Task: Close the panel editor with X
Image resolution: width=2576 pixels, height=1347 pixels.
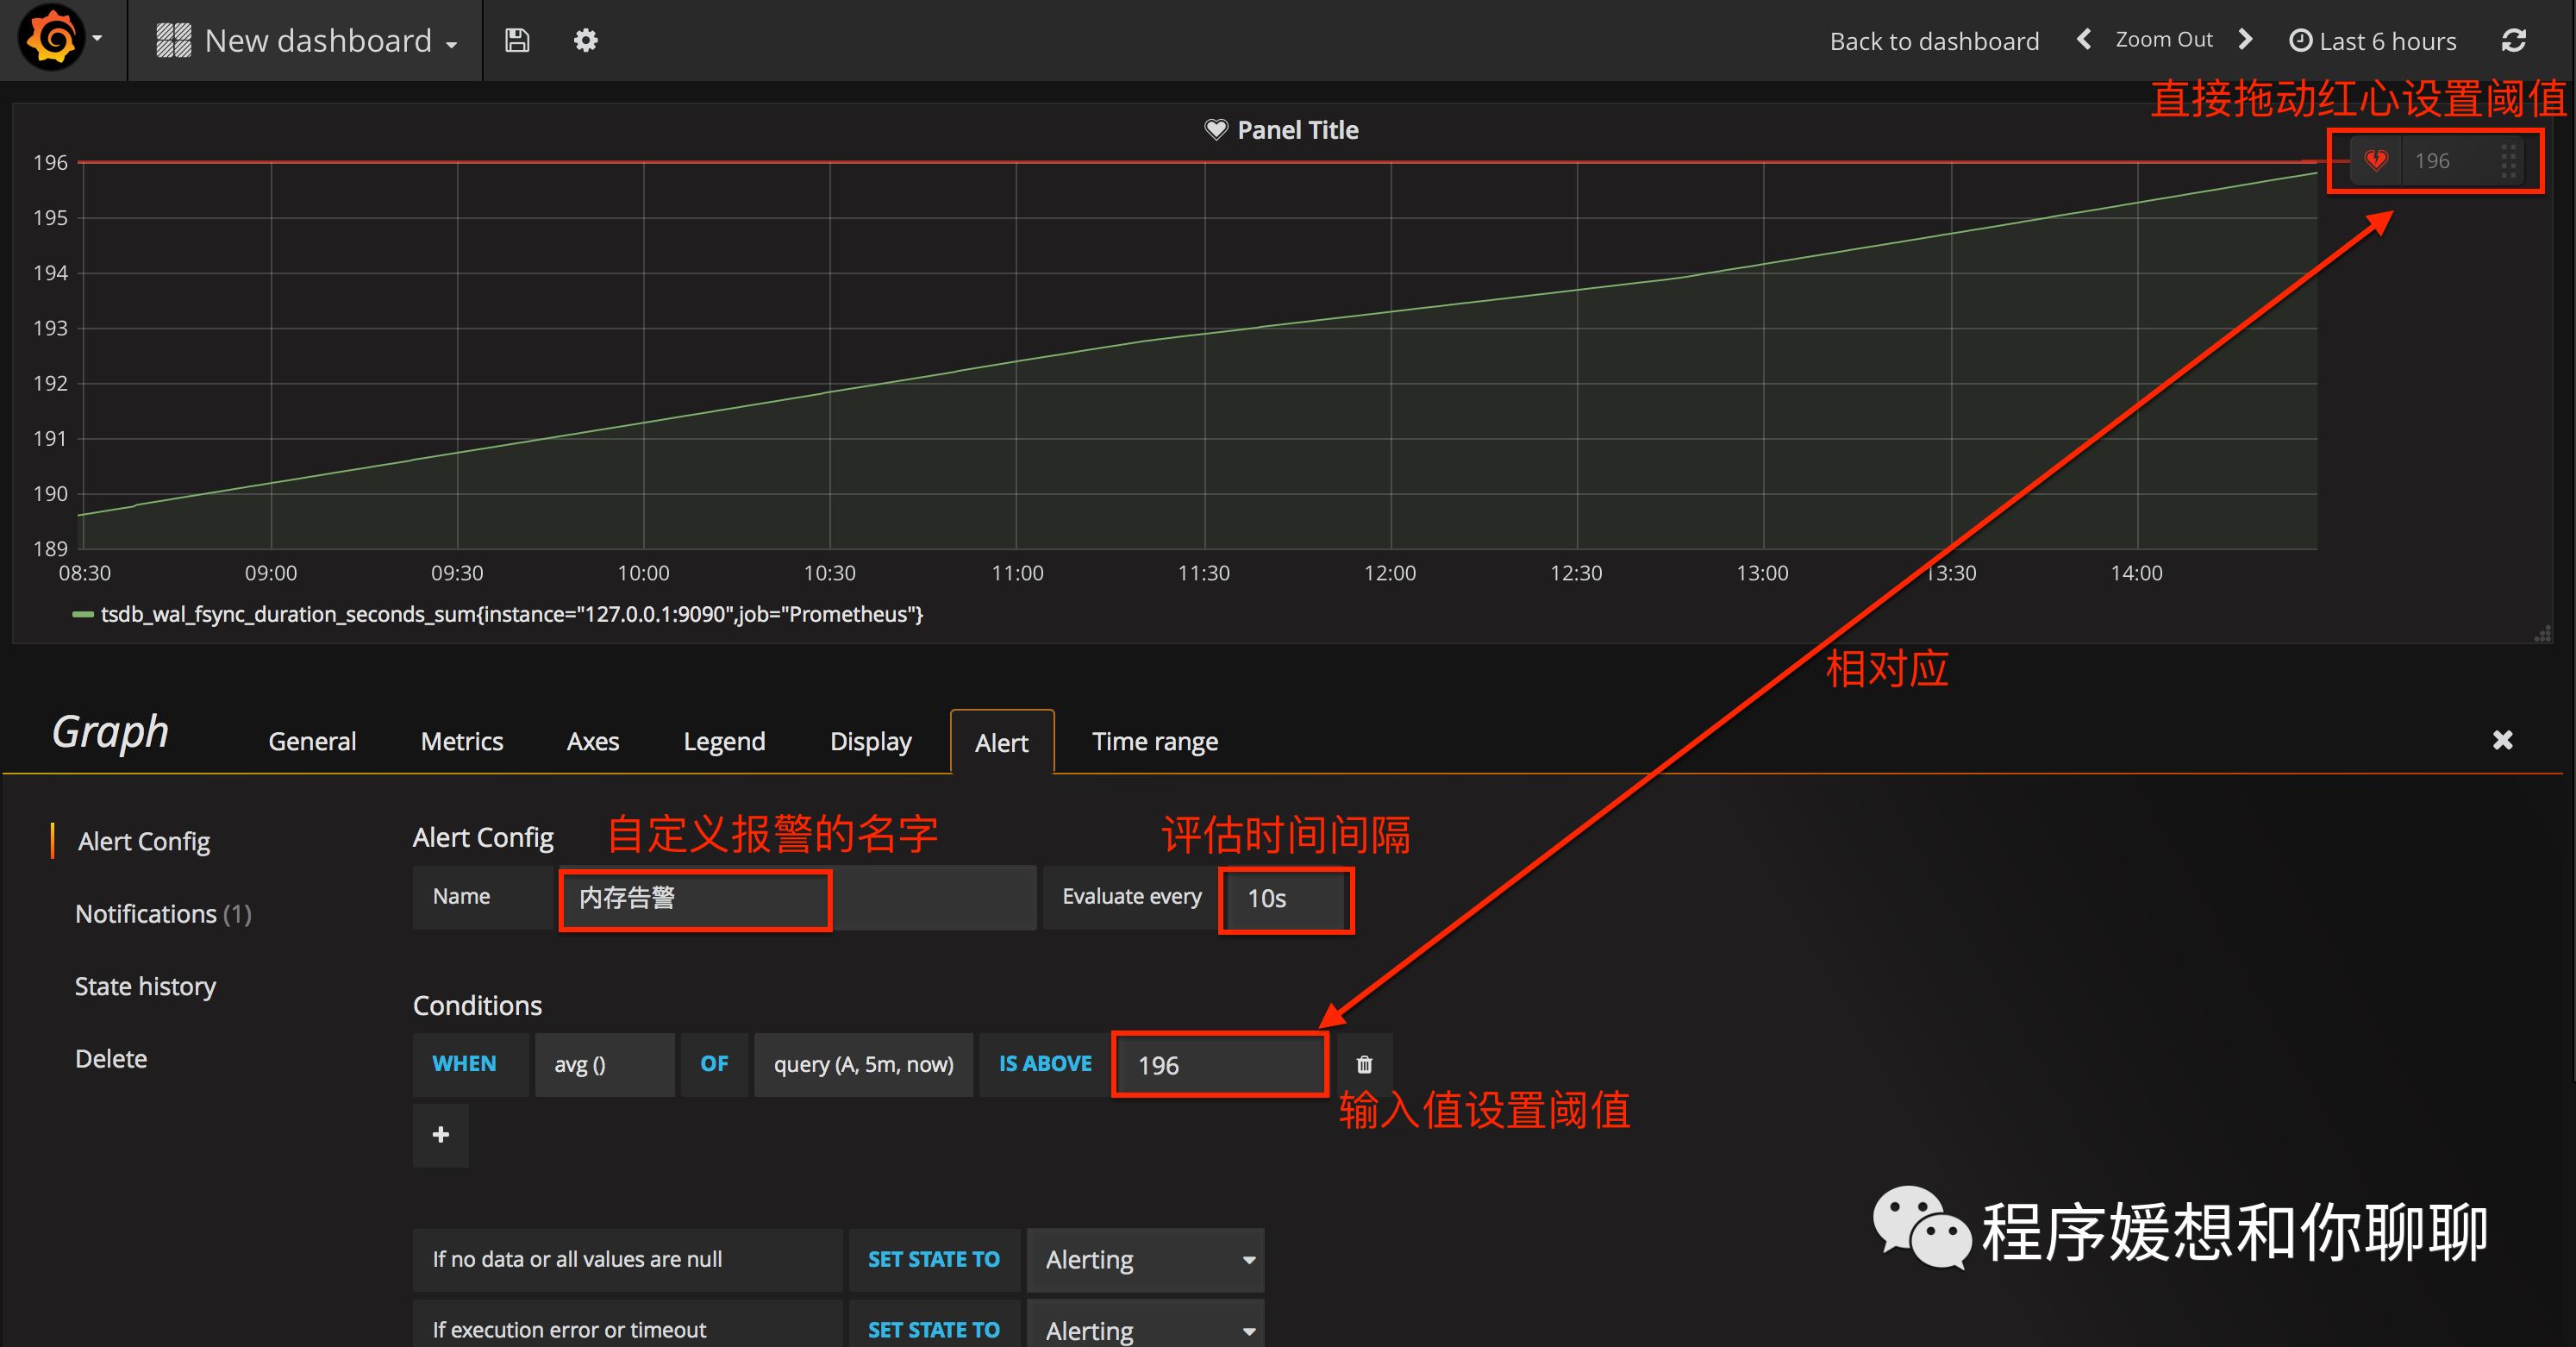Action: pyautogui.click(x=2502, y=740)
